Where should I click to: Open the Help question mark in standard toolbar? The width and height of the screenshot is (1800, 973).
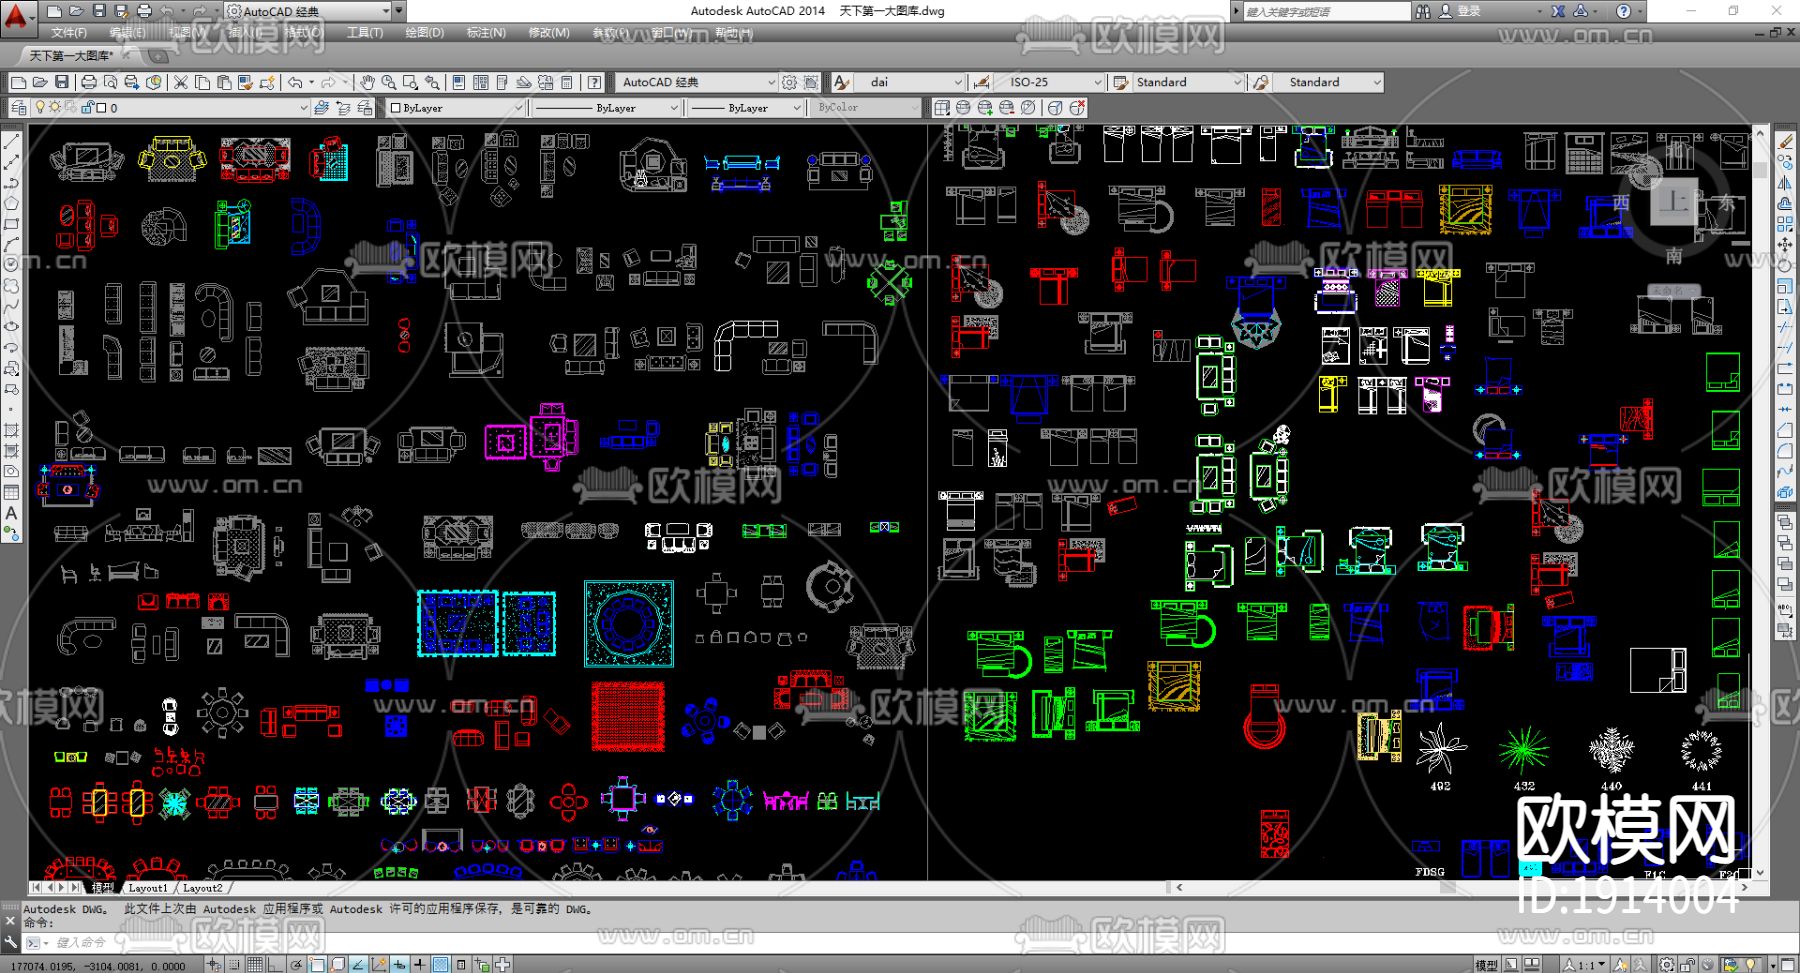tap(595, 82)
